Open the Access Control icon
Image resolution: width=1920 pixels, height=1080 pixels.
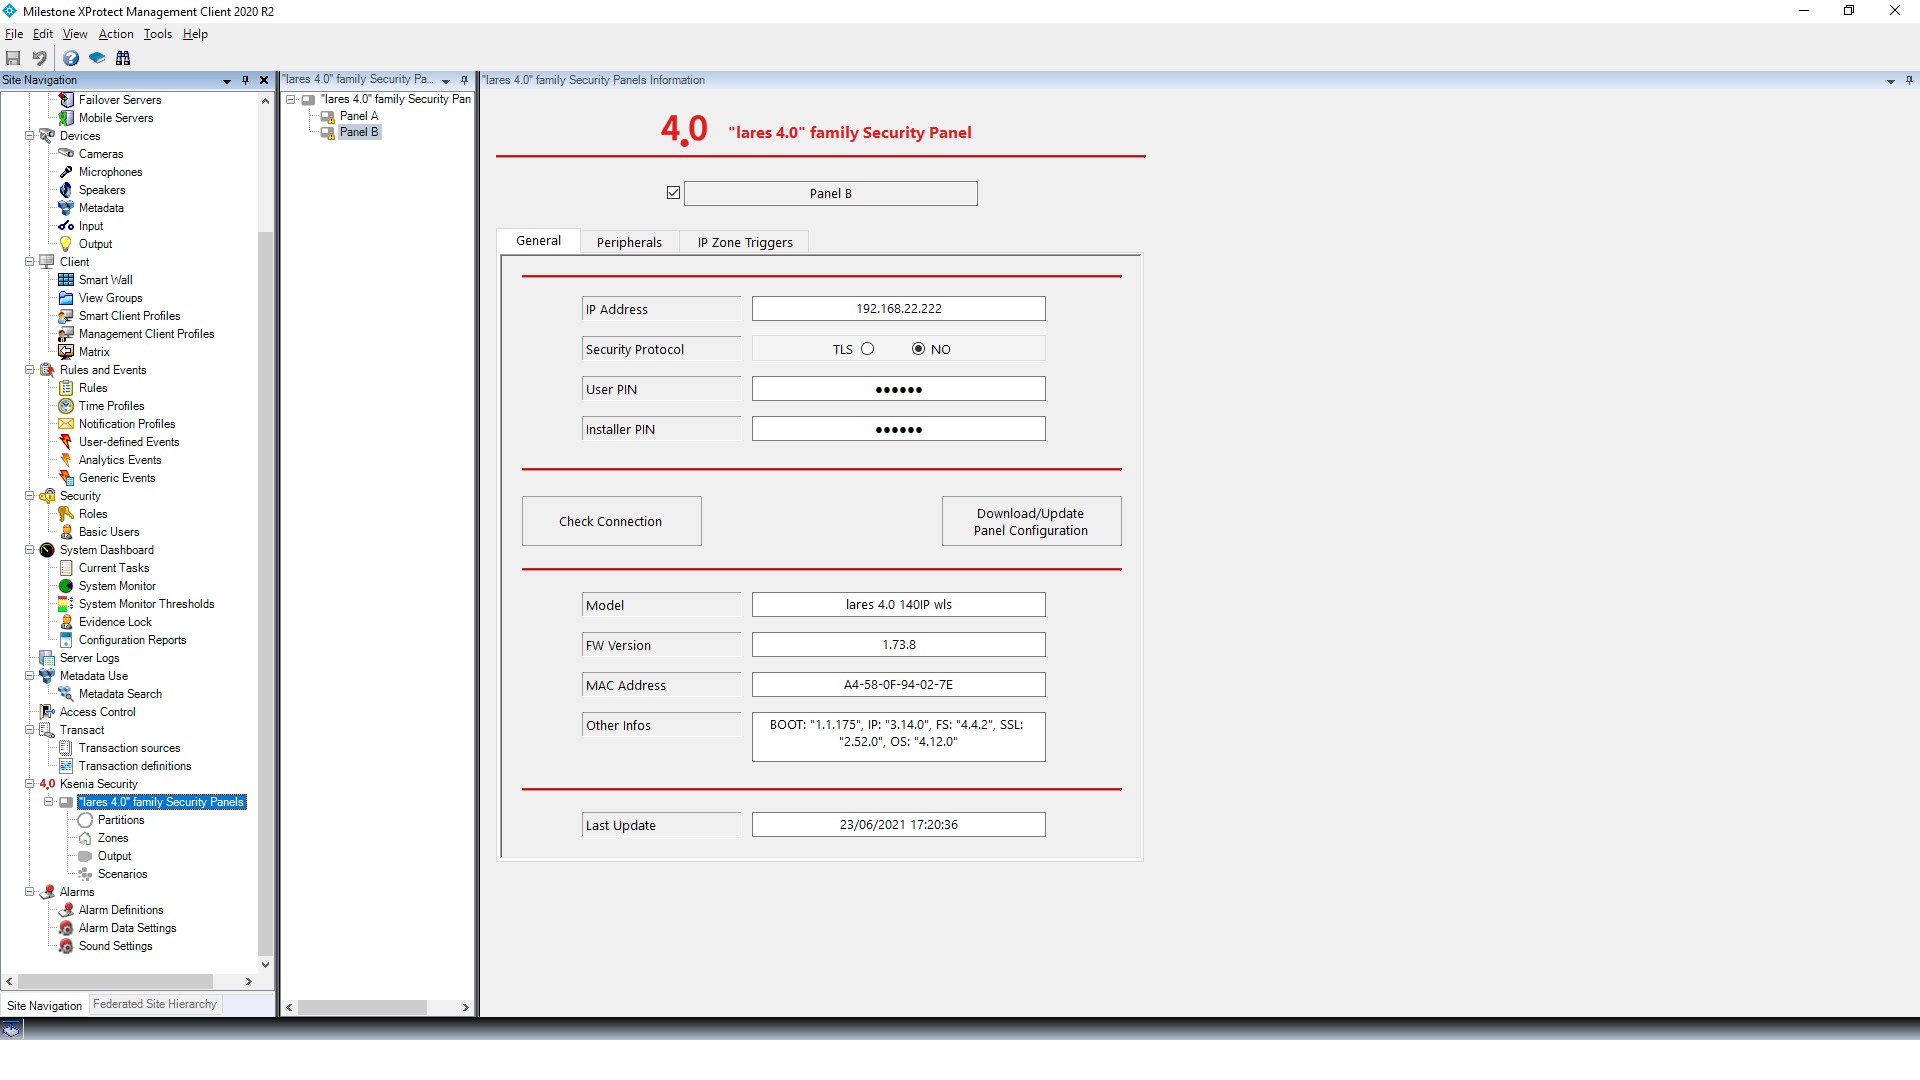[x=47, y=712]
